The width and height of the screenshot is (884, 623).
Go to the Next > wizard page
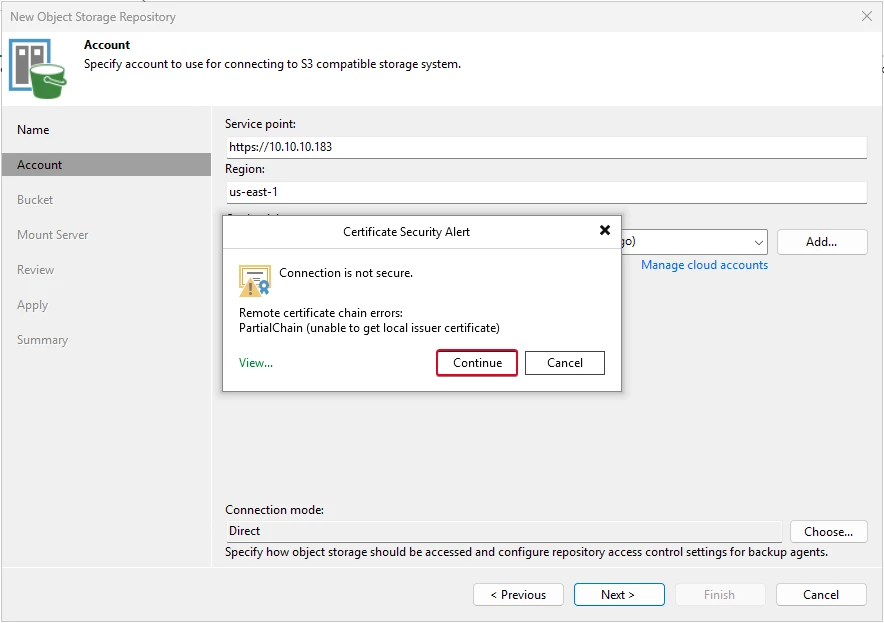point(619,595)
